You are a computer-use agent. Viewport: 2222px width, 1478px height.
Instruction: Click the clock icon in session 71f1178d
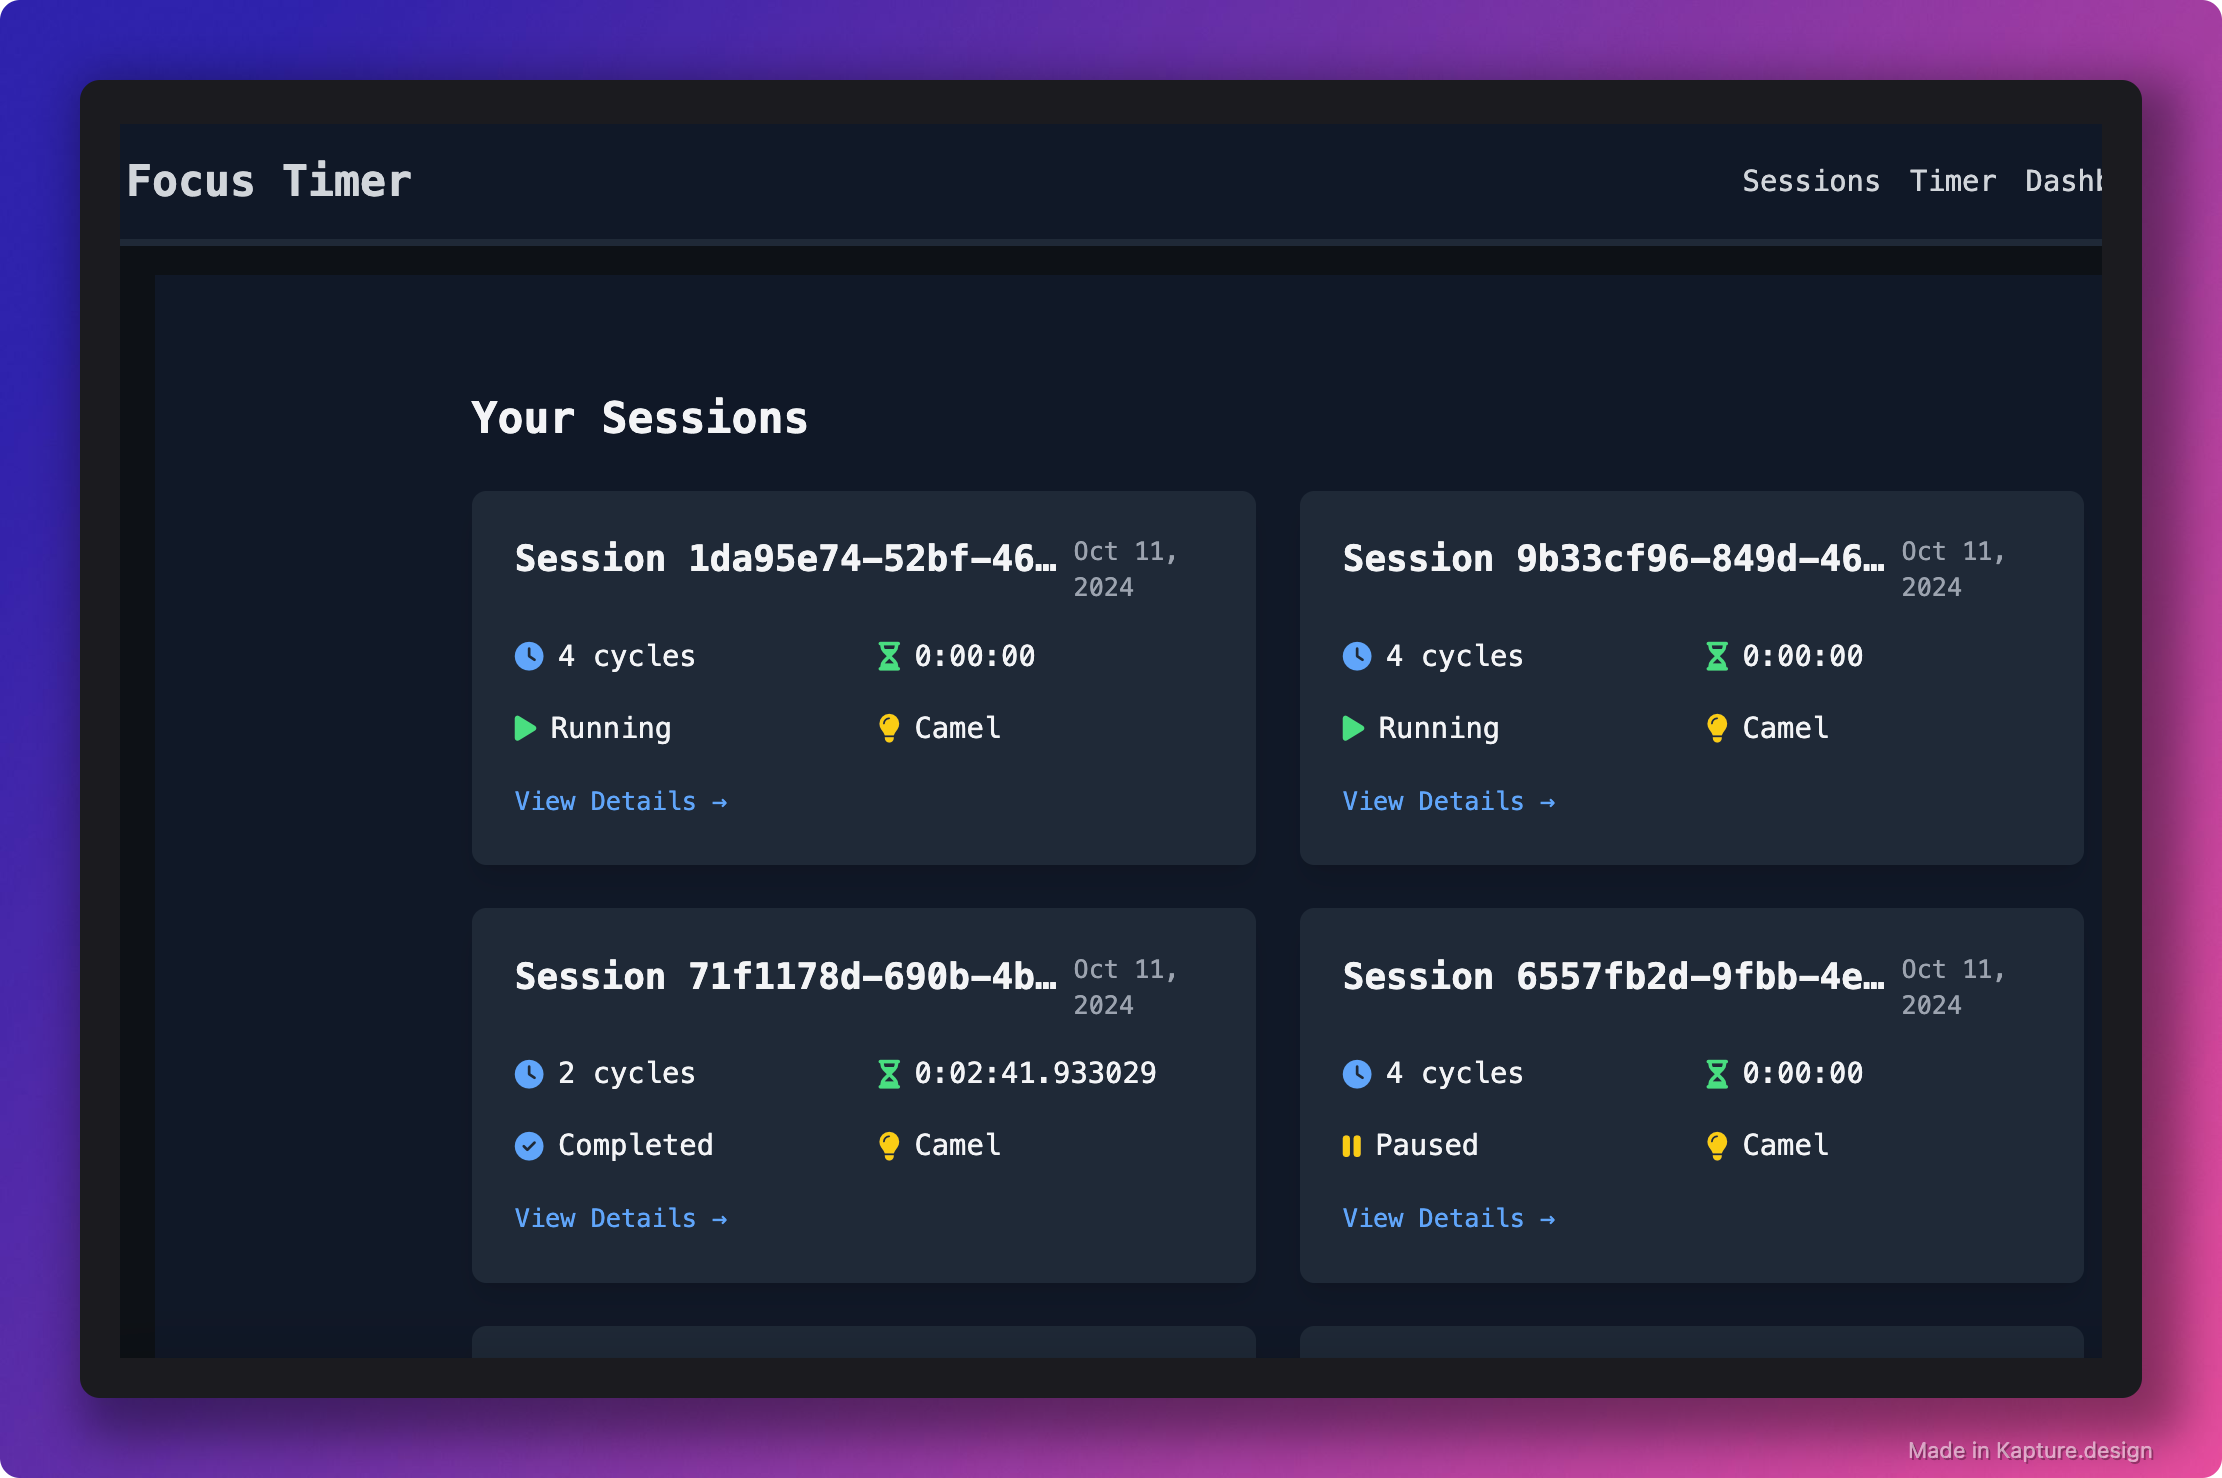529,1073
